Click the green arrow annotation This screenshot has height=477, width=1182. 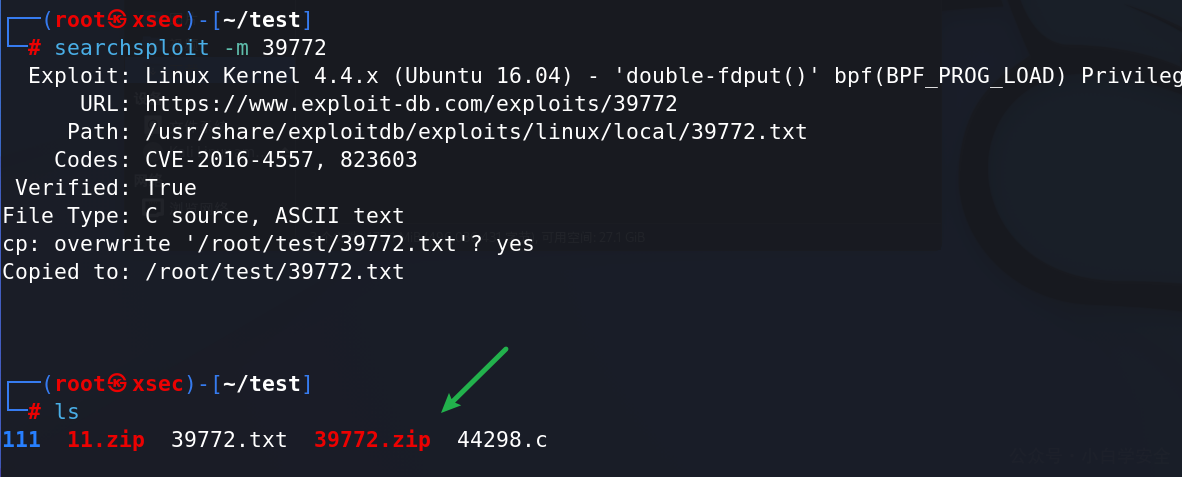pyautogui.click(x=474, y=380)
